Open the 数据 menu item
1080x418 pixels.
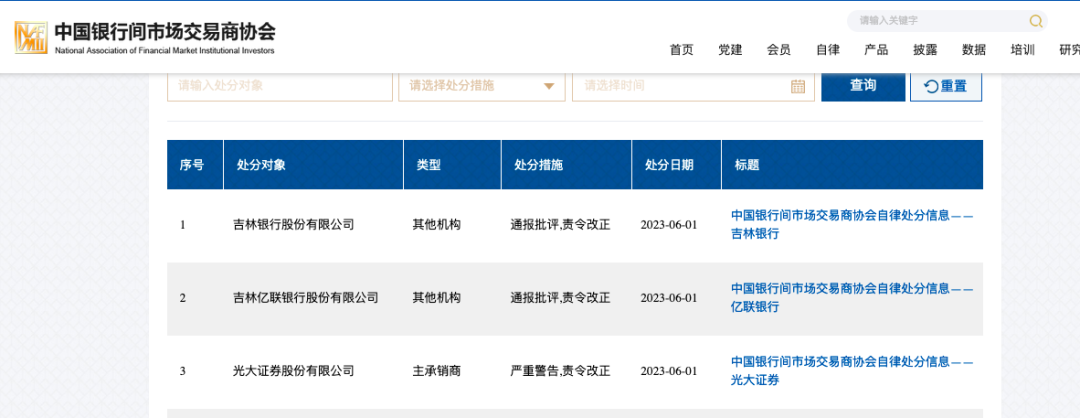click(x=974, y=50)
